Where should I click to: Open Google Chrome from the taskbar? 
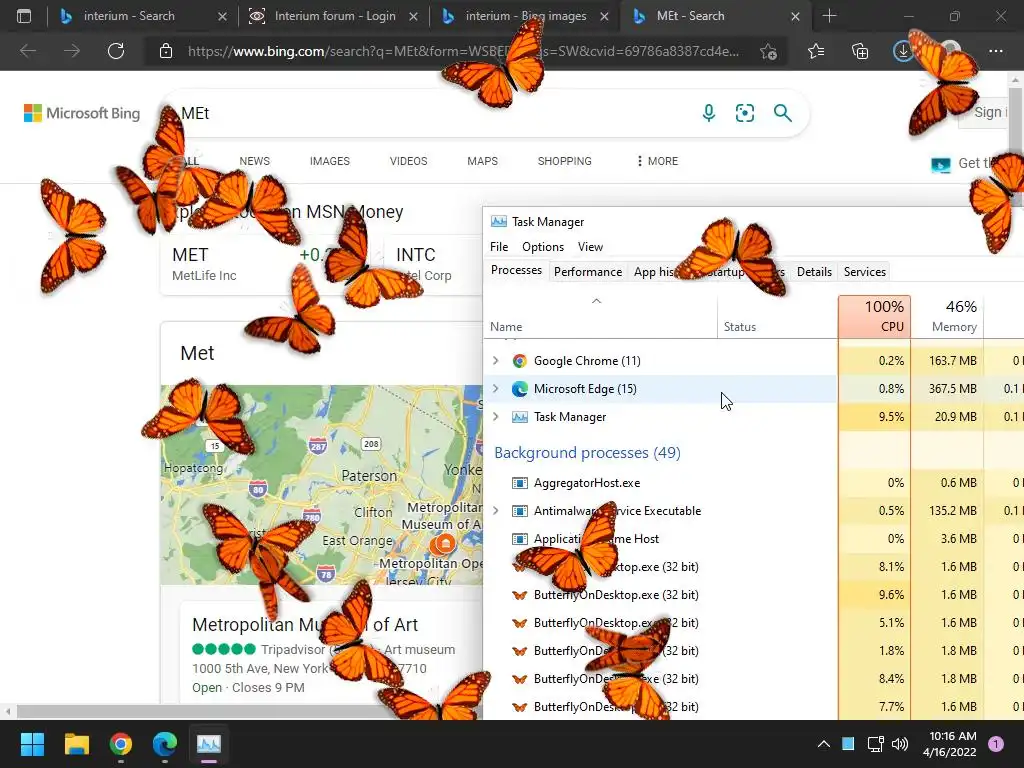121,744
